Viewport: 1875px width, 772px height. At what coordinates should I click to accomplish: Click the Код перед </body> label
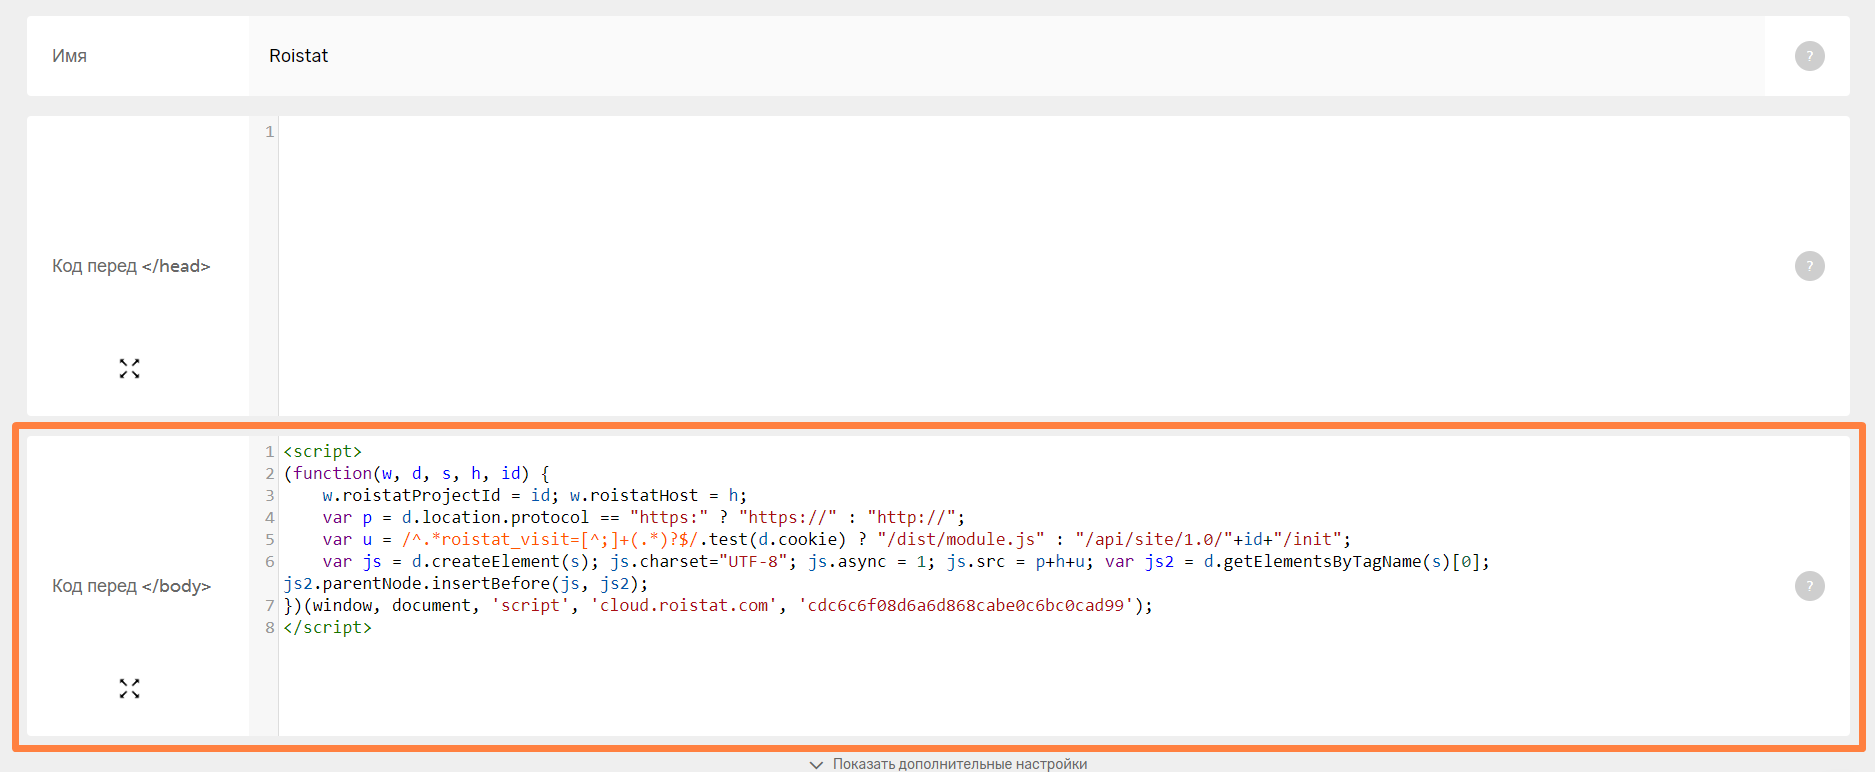131,586
